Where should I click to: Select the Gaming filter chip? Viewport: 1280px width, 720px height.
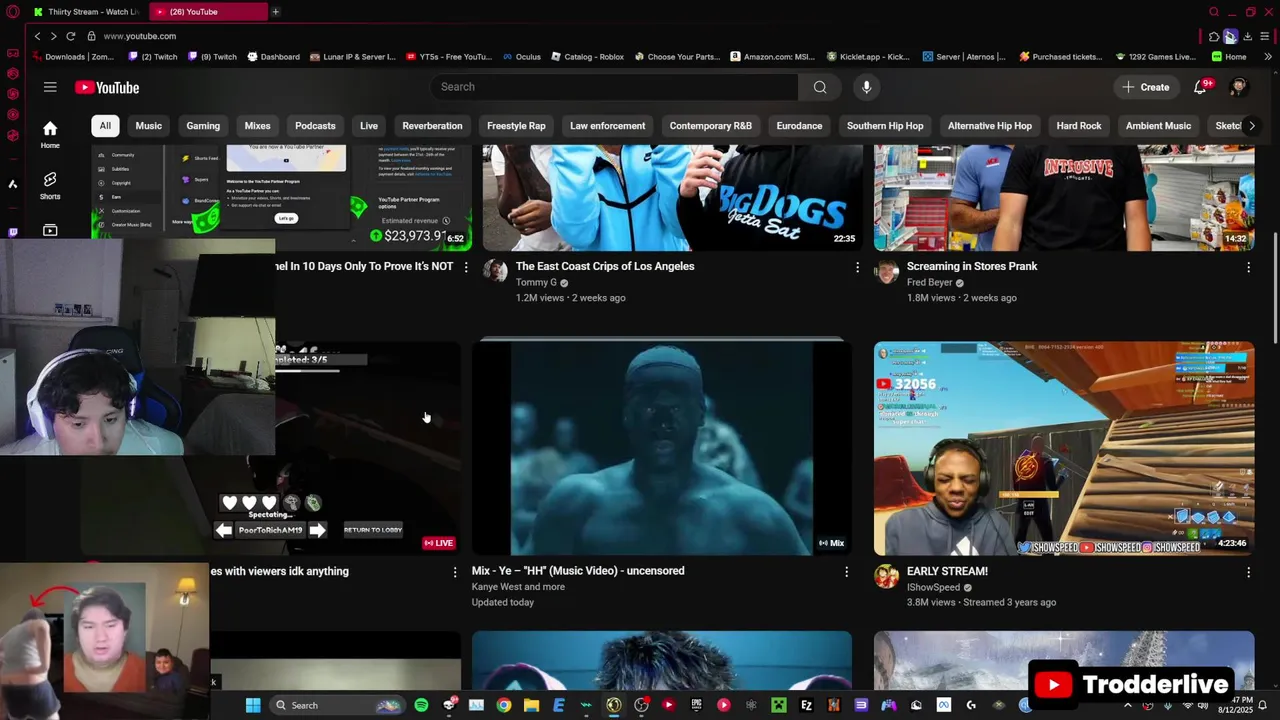pyautogui.click(x=203, y=126)
